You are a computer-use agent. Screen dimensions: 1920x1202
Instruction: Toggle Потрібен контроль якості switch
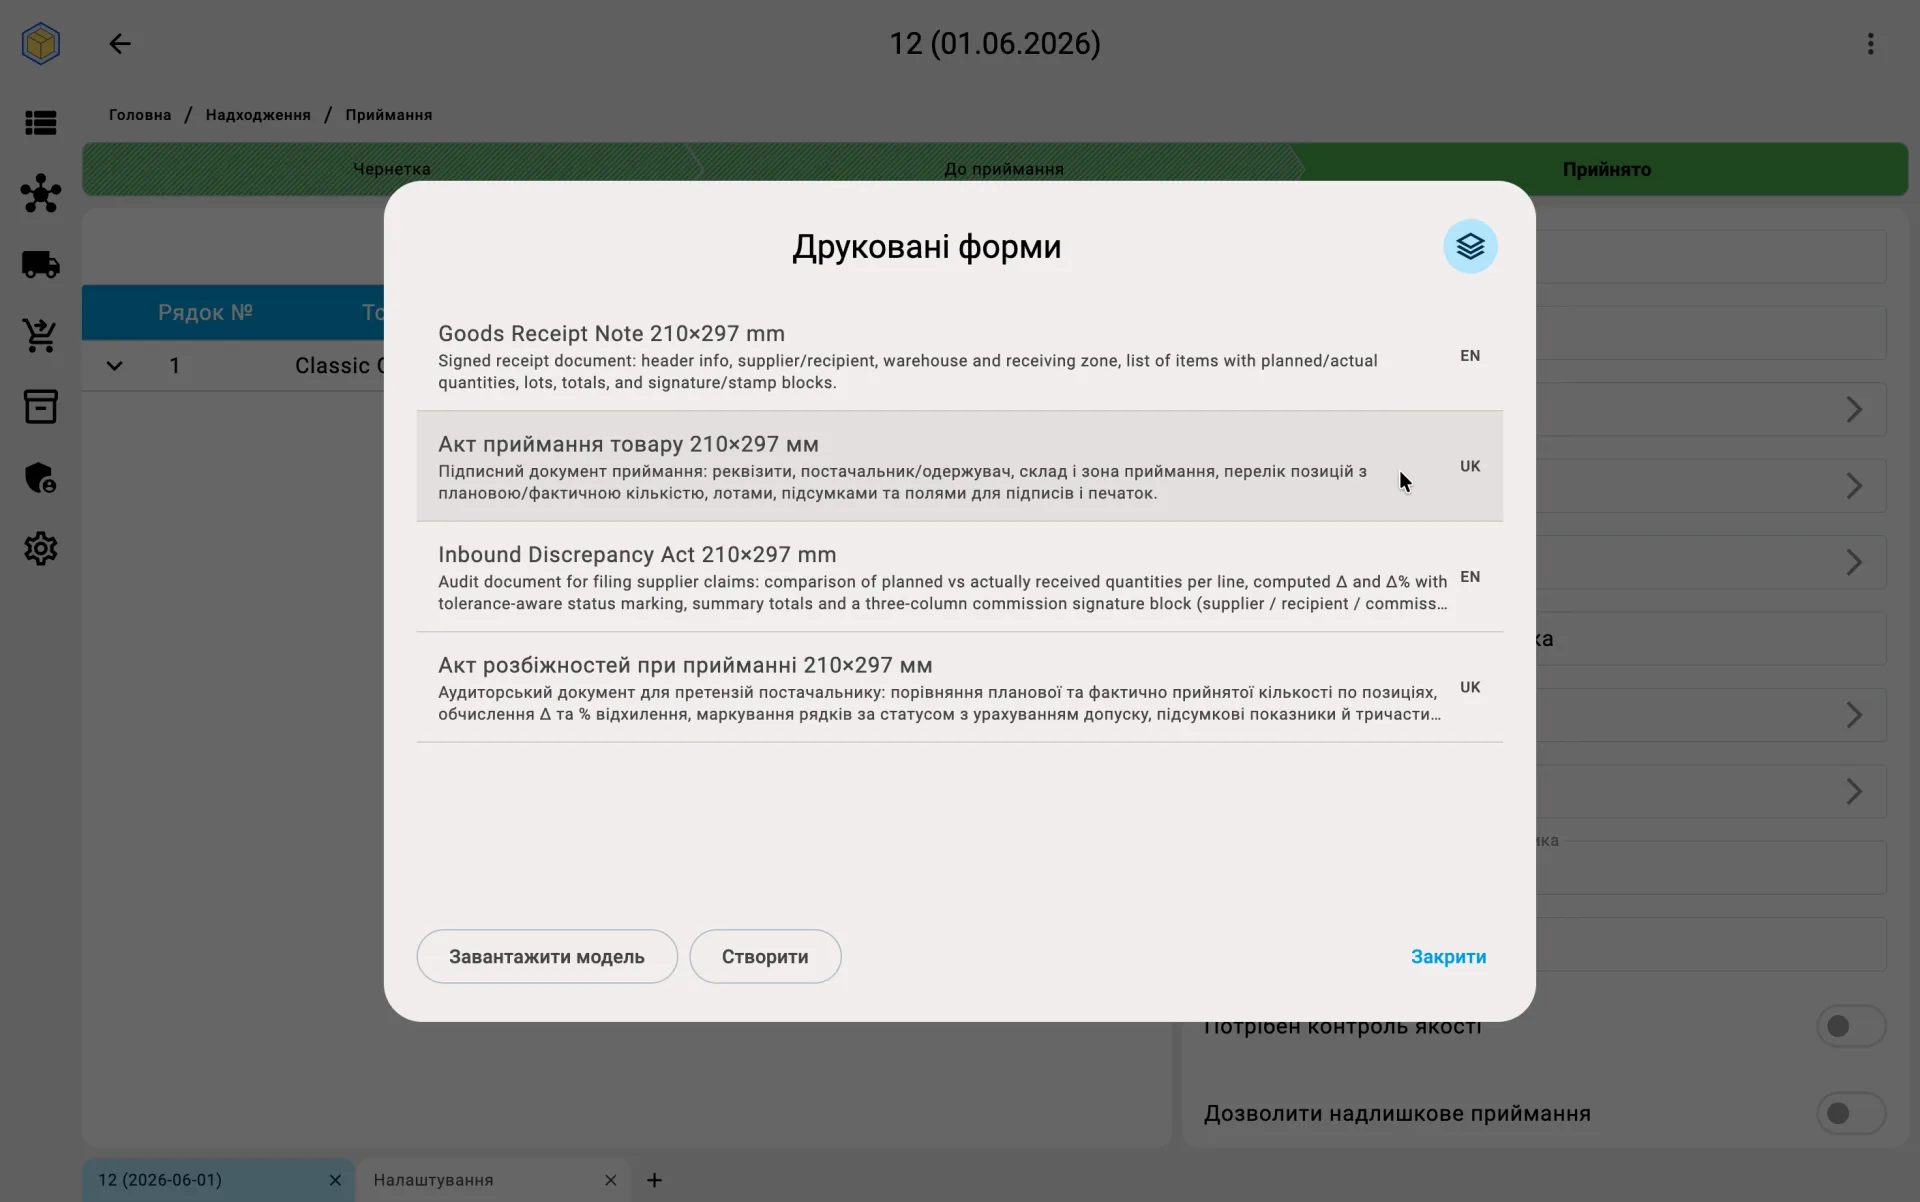tap(1850, 1026)
